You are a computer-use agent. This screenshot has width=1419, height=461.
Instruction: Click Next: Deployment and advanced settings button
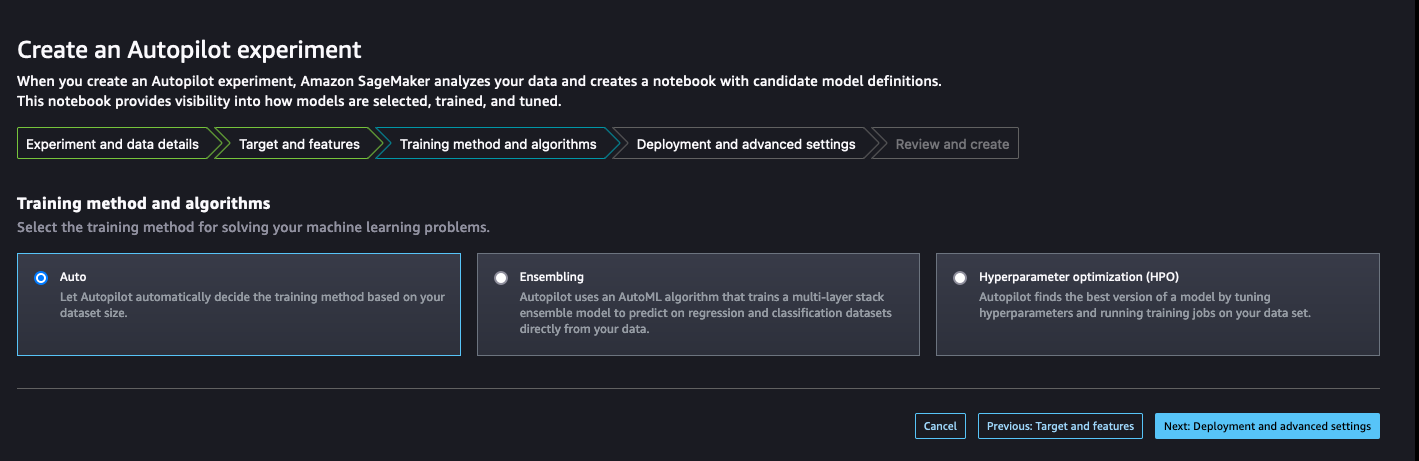tap(1267, 426)
